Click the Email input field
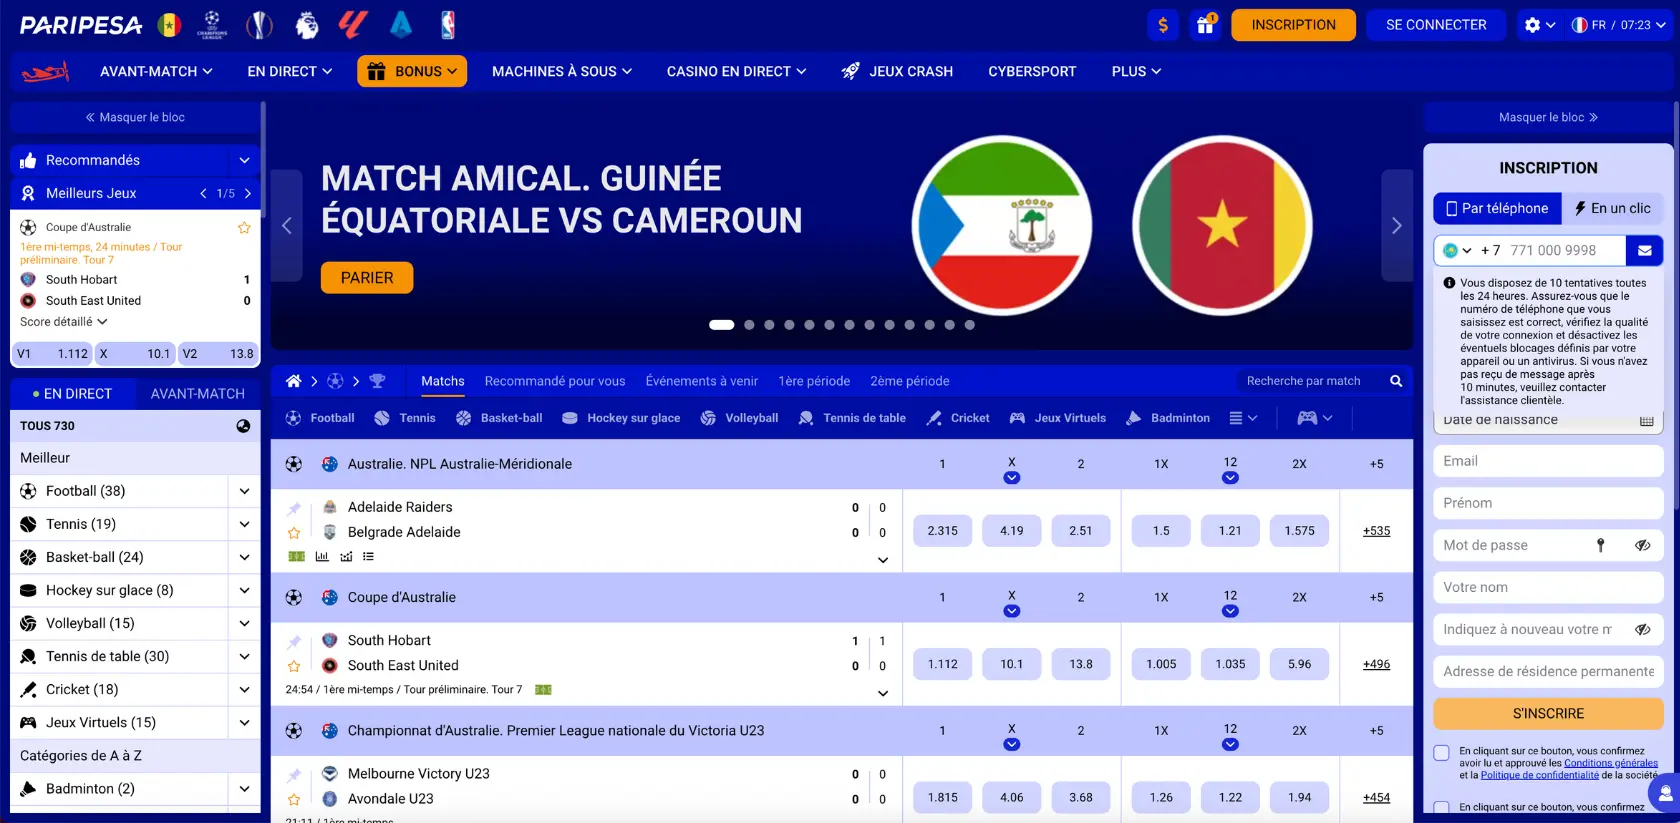The height and width of the screenshot is (823, 1680). [x=1548, y=461]
